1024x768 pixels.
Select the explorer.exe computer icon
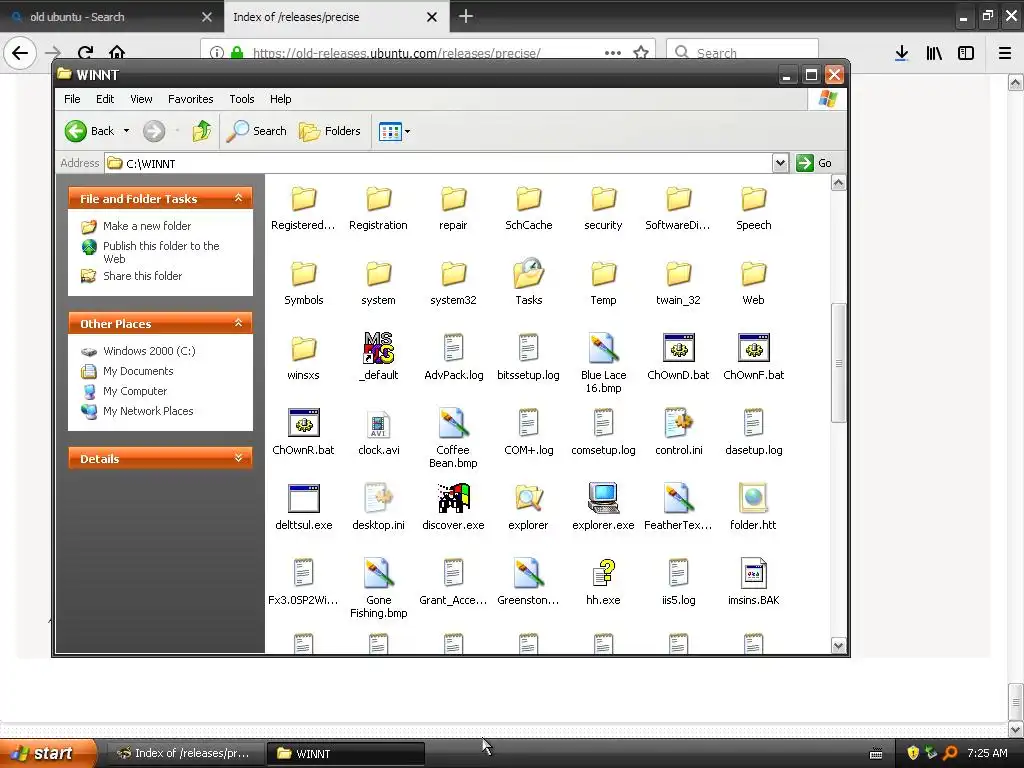pyautogui.click(x=603, y=507)
